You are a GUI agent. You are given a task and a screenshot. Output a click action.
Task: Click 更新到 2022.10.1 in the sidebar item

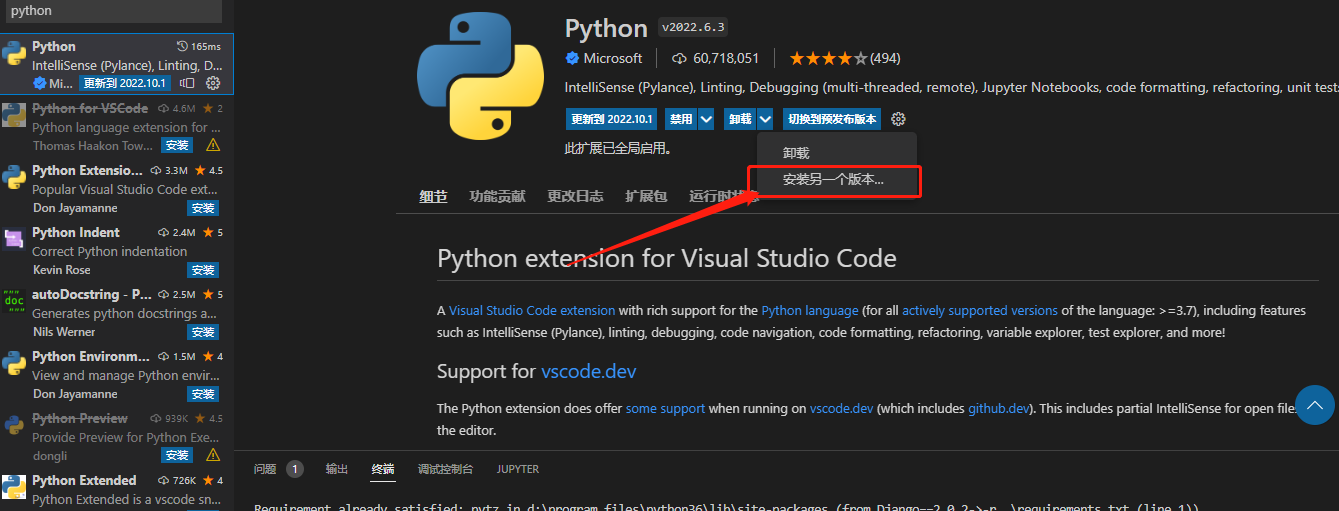tap(125, 83)
